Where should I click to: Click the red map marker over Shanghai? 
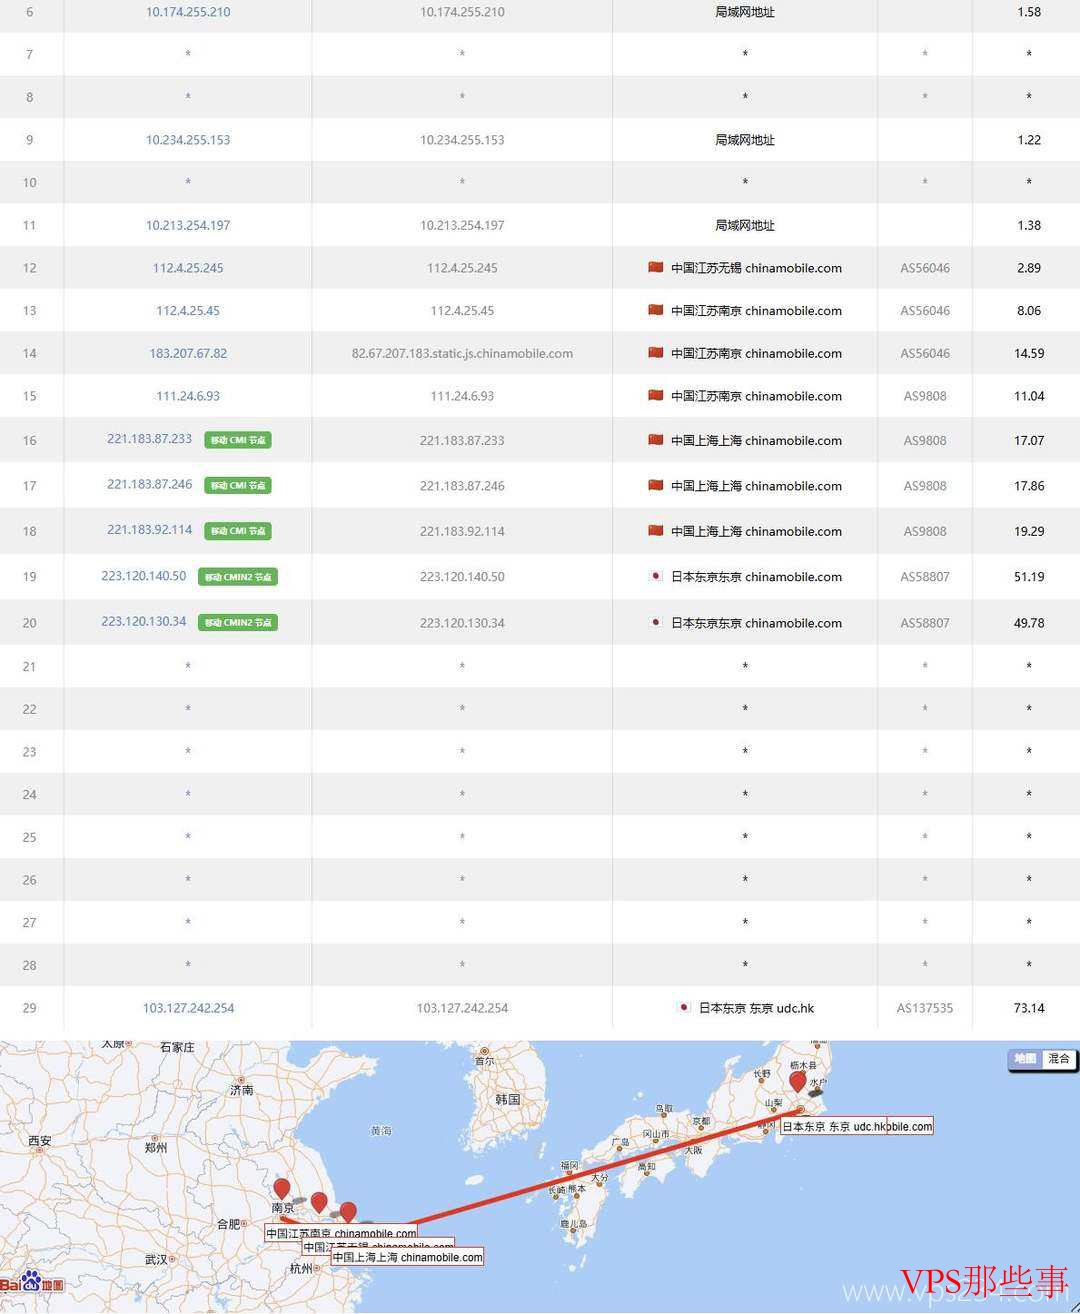click(x=348, y=1213)
